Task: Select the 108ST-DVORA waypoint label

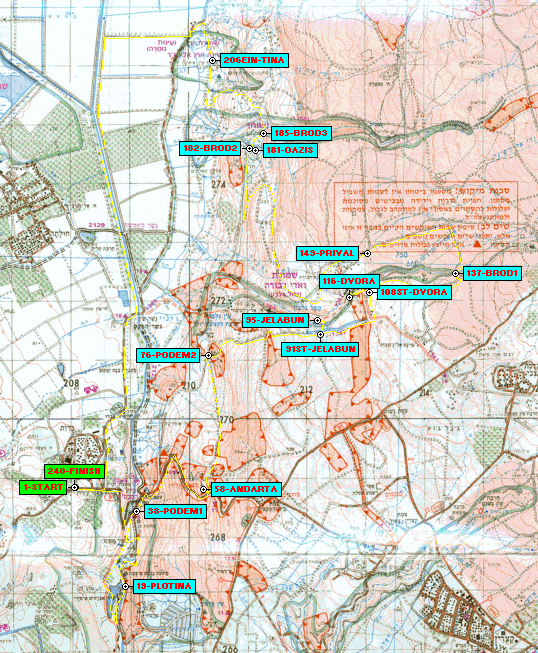Action: (x=414, y=292)
